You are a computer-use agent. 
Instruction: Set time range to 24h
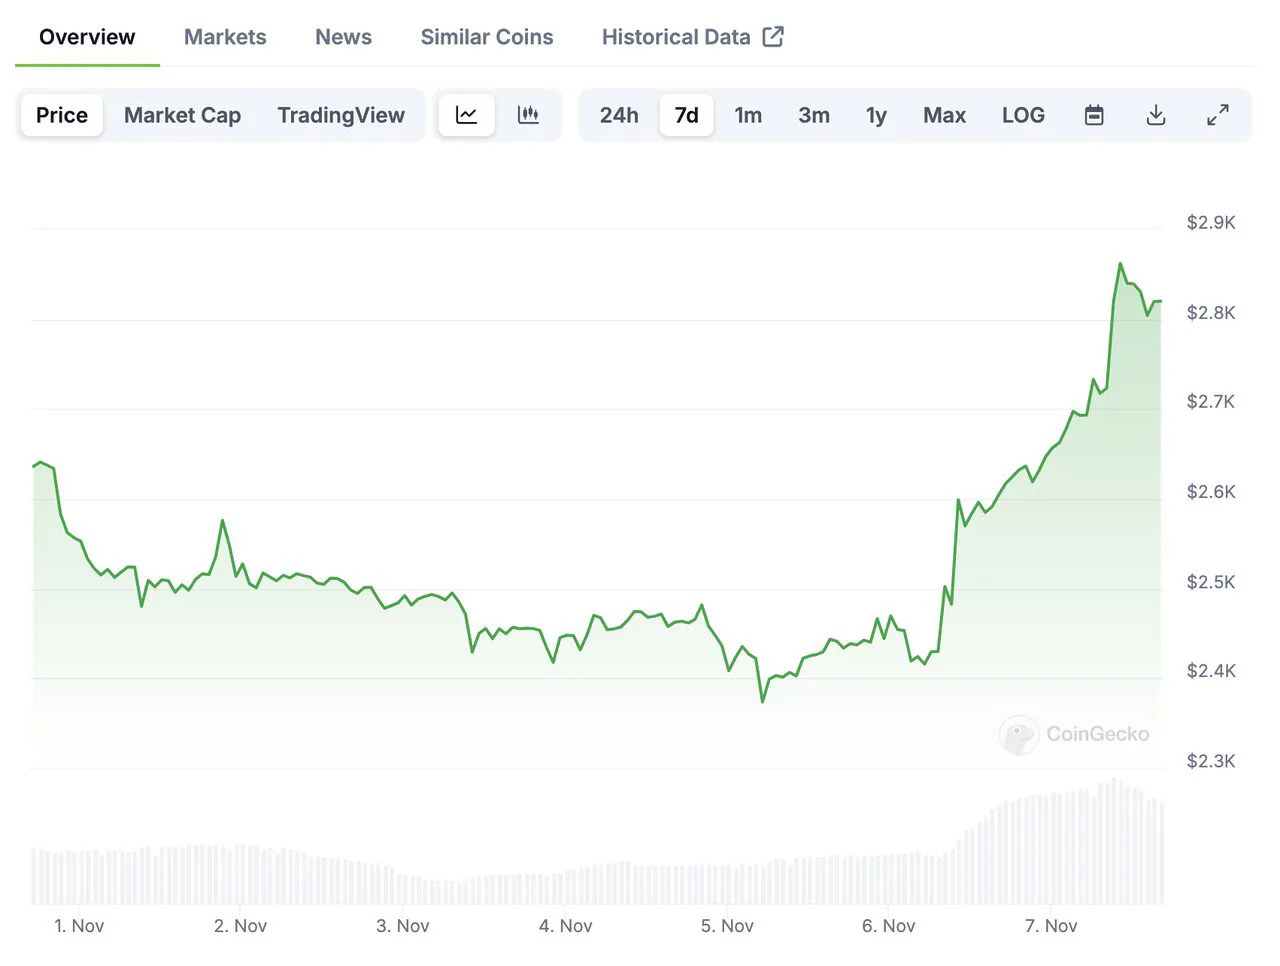coord(619,115)
